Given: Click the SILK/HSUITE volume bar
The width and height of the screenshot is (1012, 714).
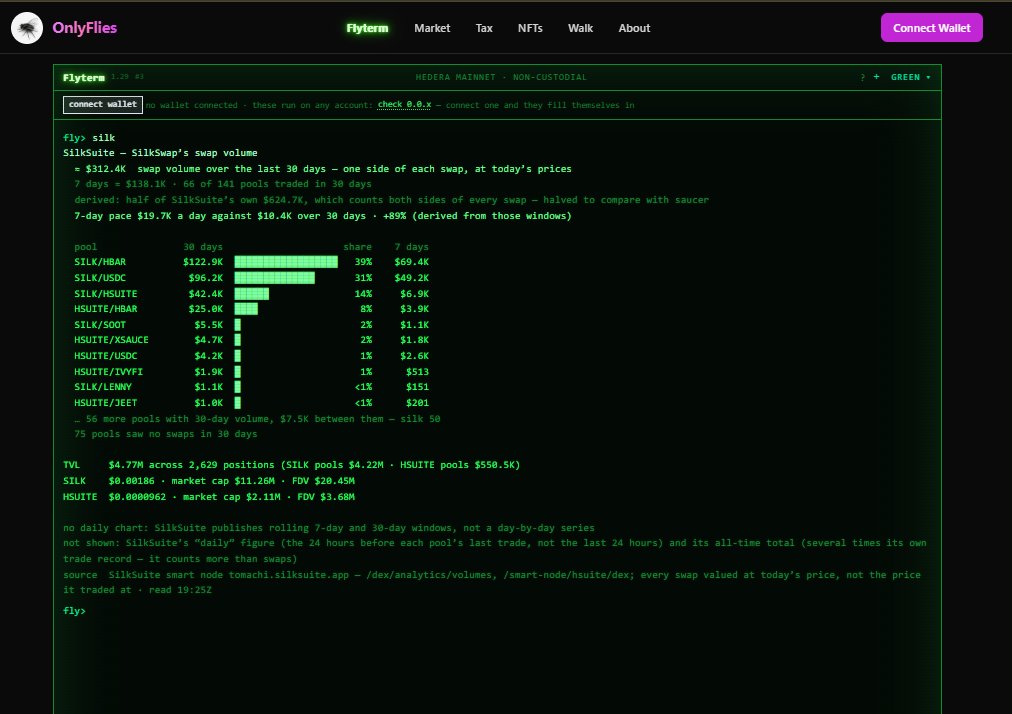Looking at the screenshot, I should (252, 294).
